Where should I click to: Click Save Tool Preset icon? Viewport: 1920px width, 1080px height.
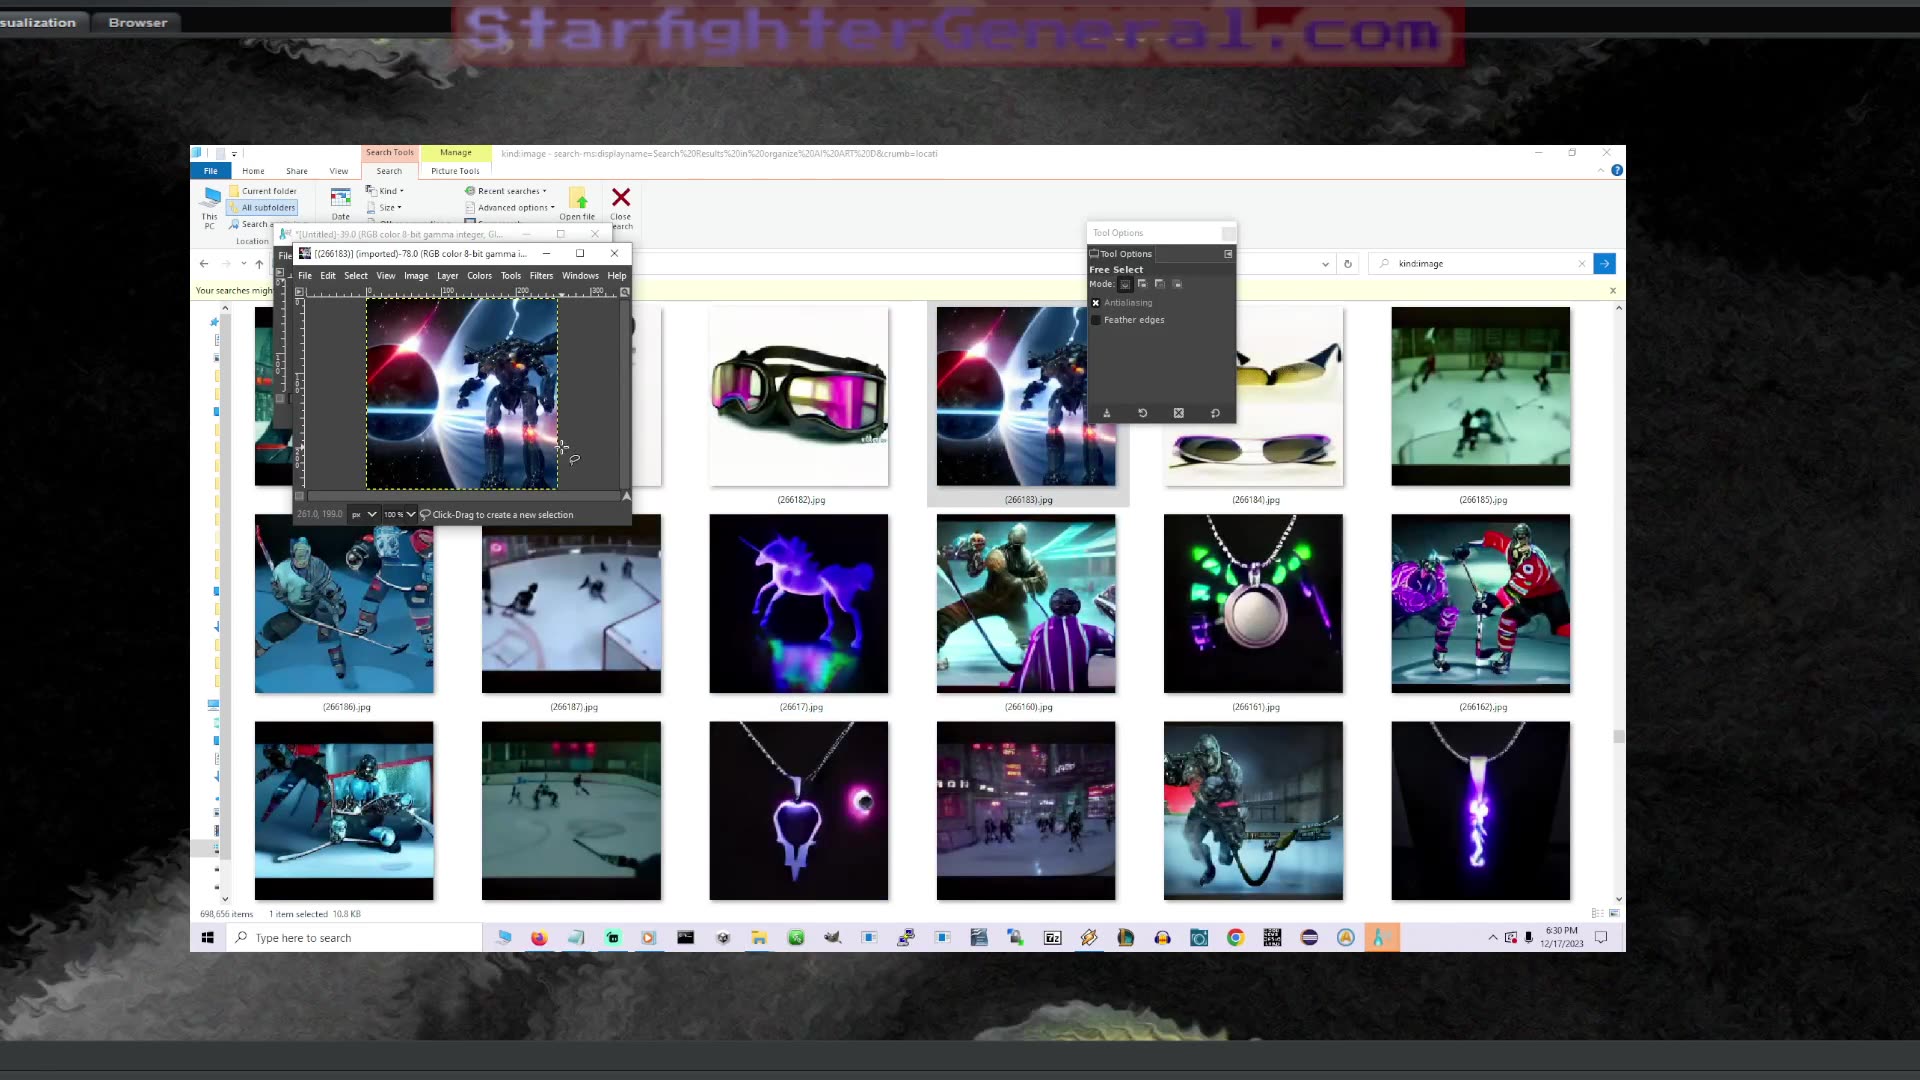coord(1106,413)
